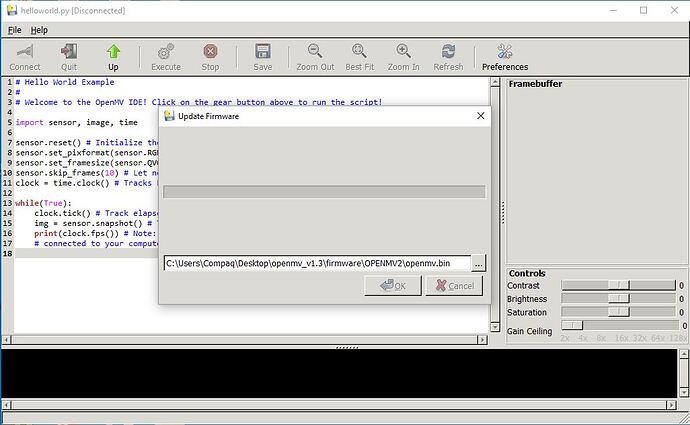690x425 pixels.
Task: Click OK in the Update Firmware dialog
Action: coord(393,286)
